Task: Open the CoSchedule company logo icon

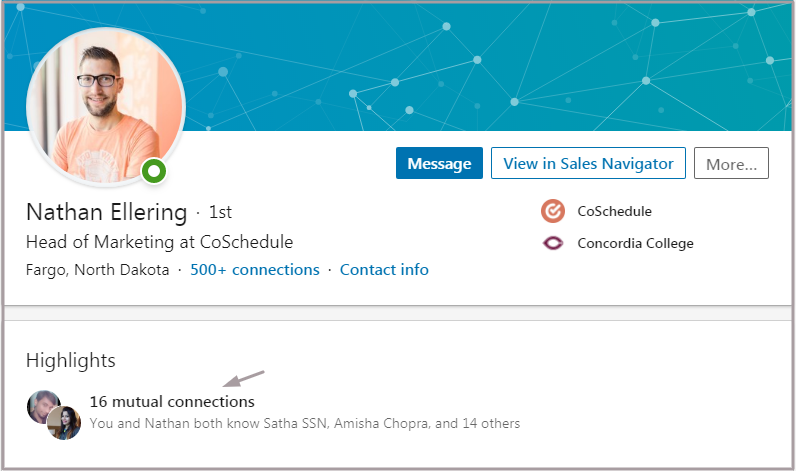Action: 553,211
